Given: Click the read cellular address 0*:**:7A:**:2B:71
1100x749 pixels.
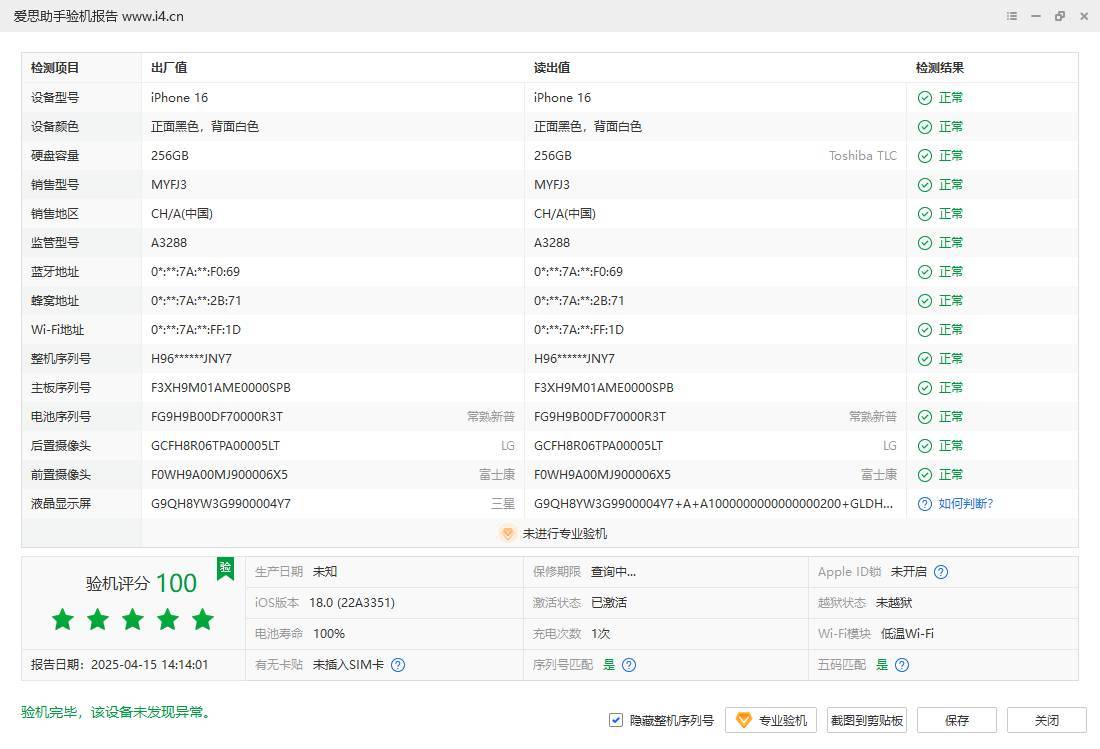Looking at the screenshot, I should click(x=579, y=301).
